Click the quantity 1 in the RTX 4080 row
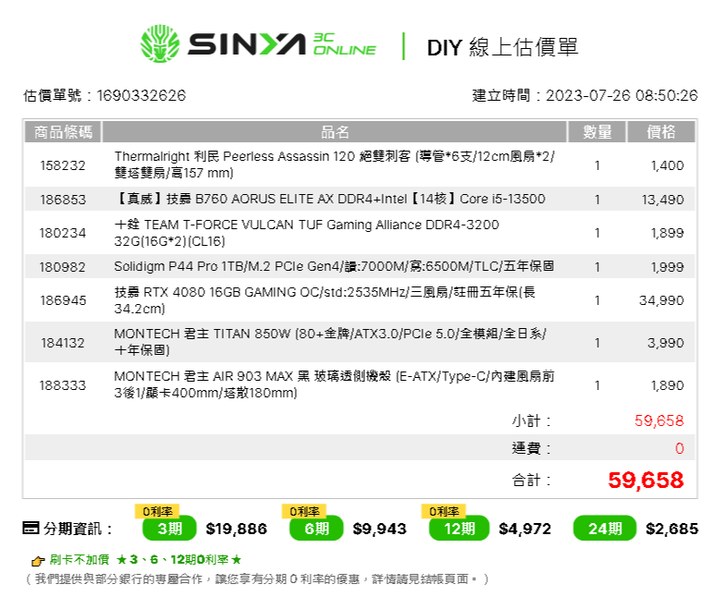The image size is (720, 609). tap(597, 300)
